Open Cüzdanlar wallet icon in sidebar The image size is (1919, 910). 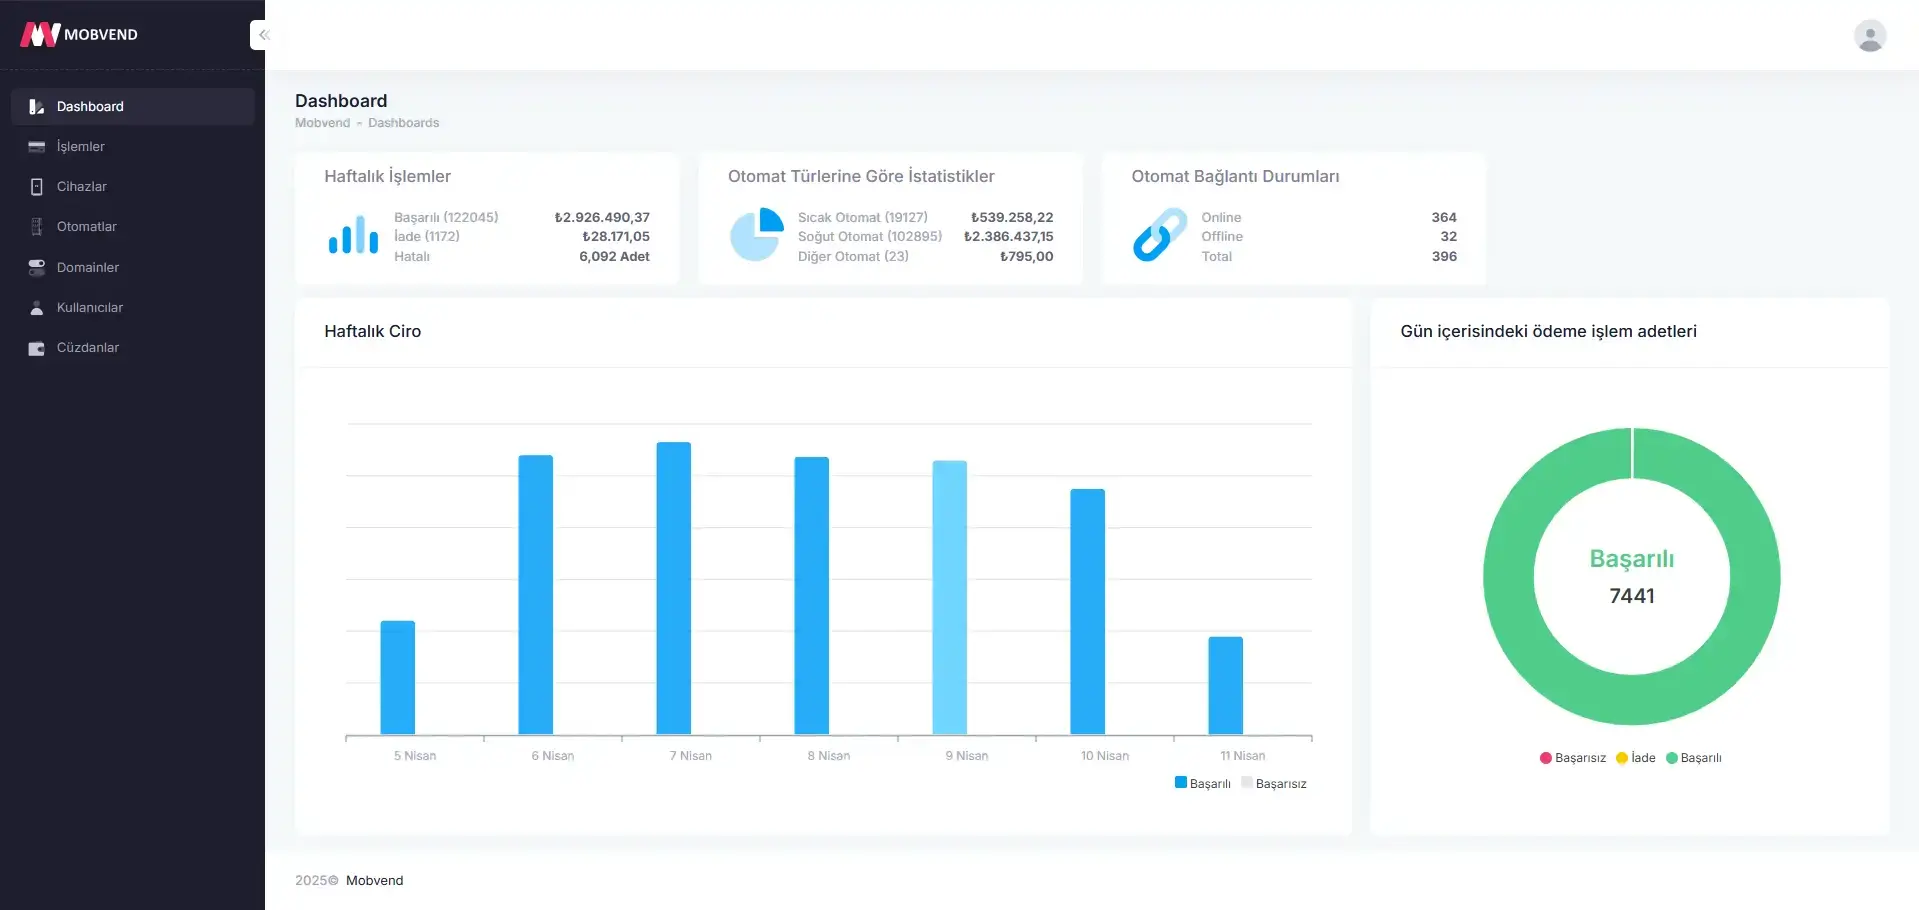[37, 348]
